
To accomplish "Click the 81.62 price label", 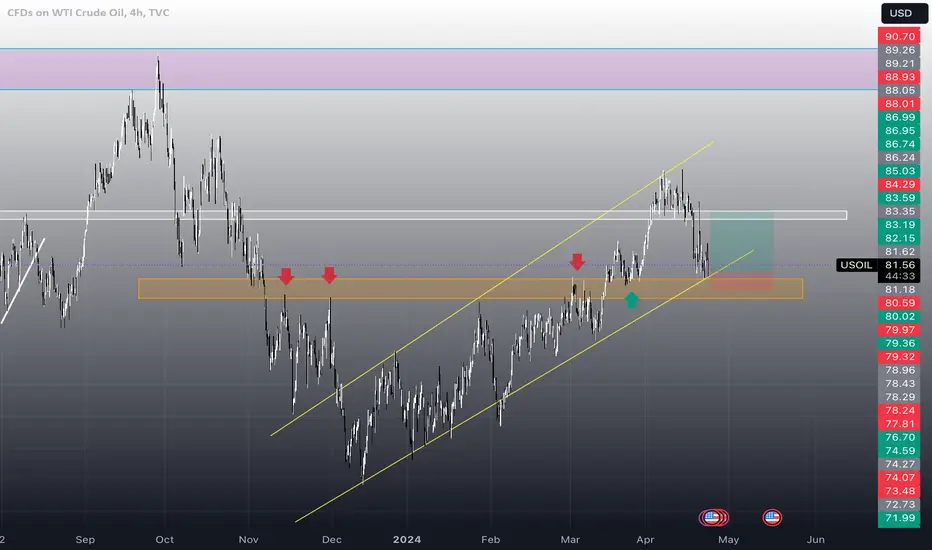I will coord(900,252).
